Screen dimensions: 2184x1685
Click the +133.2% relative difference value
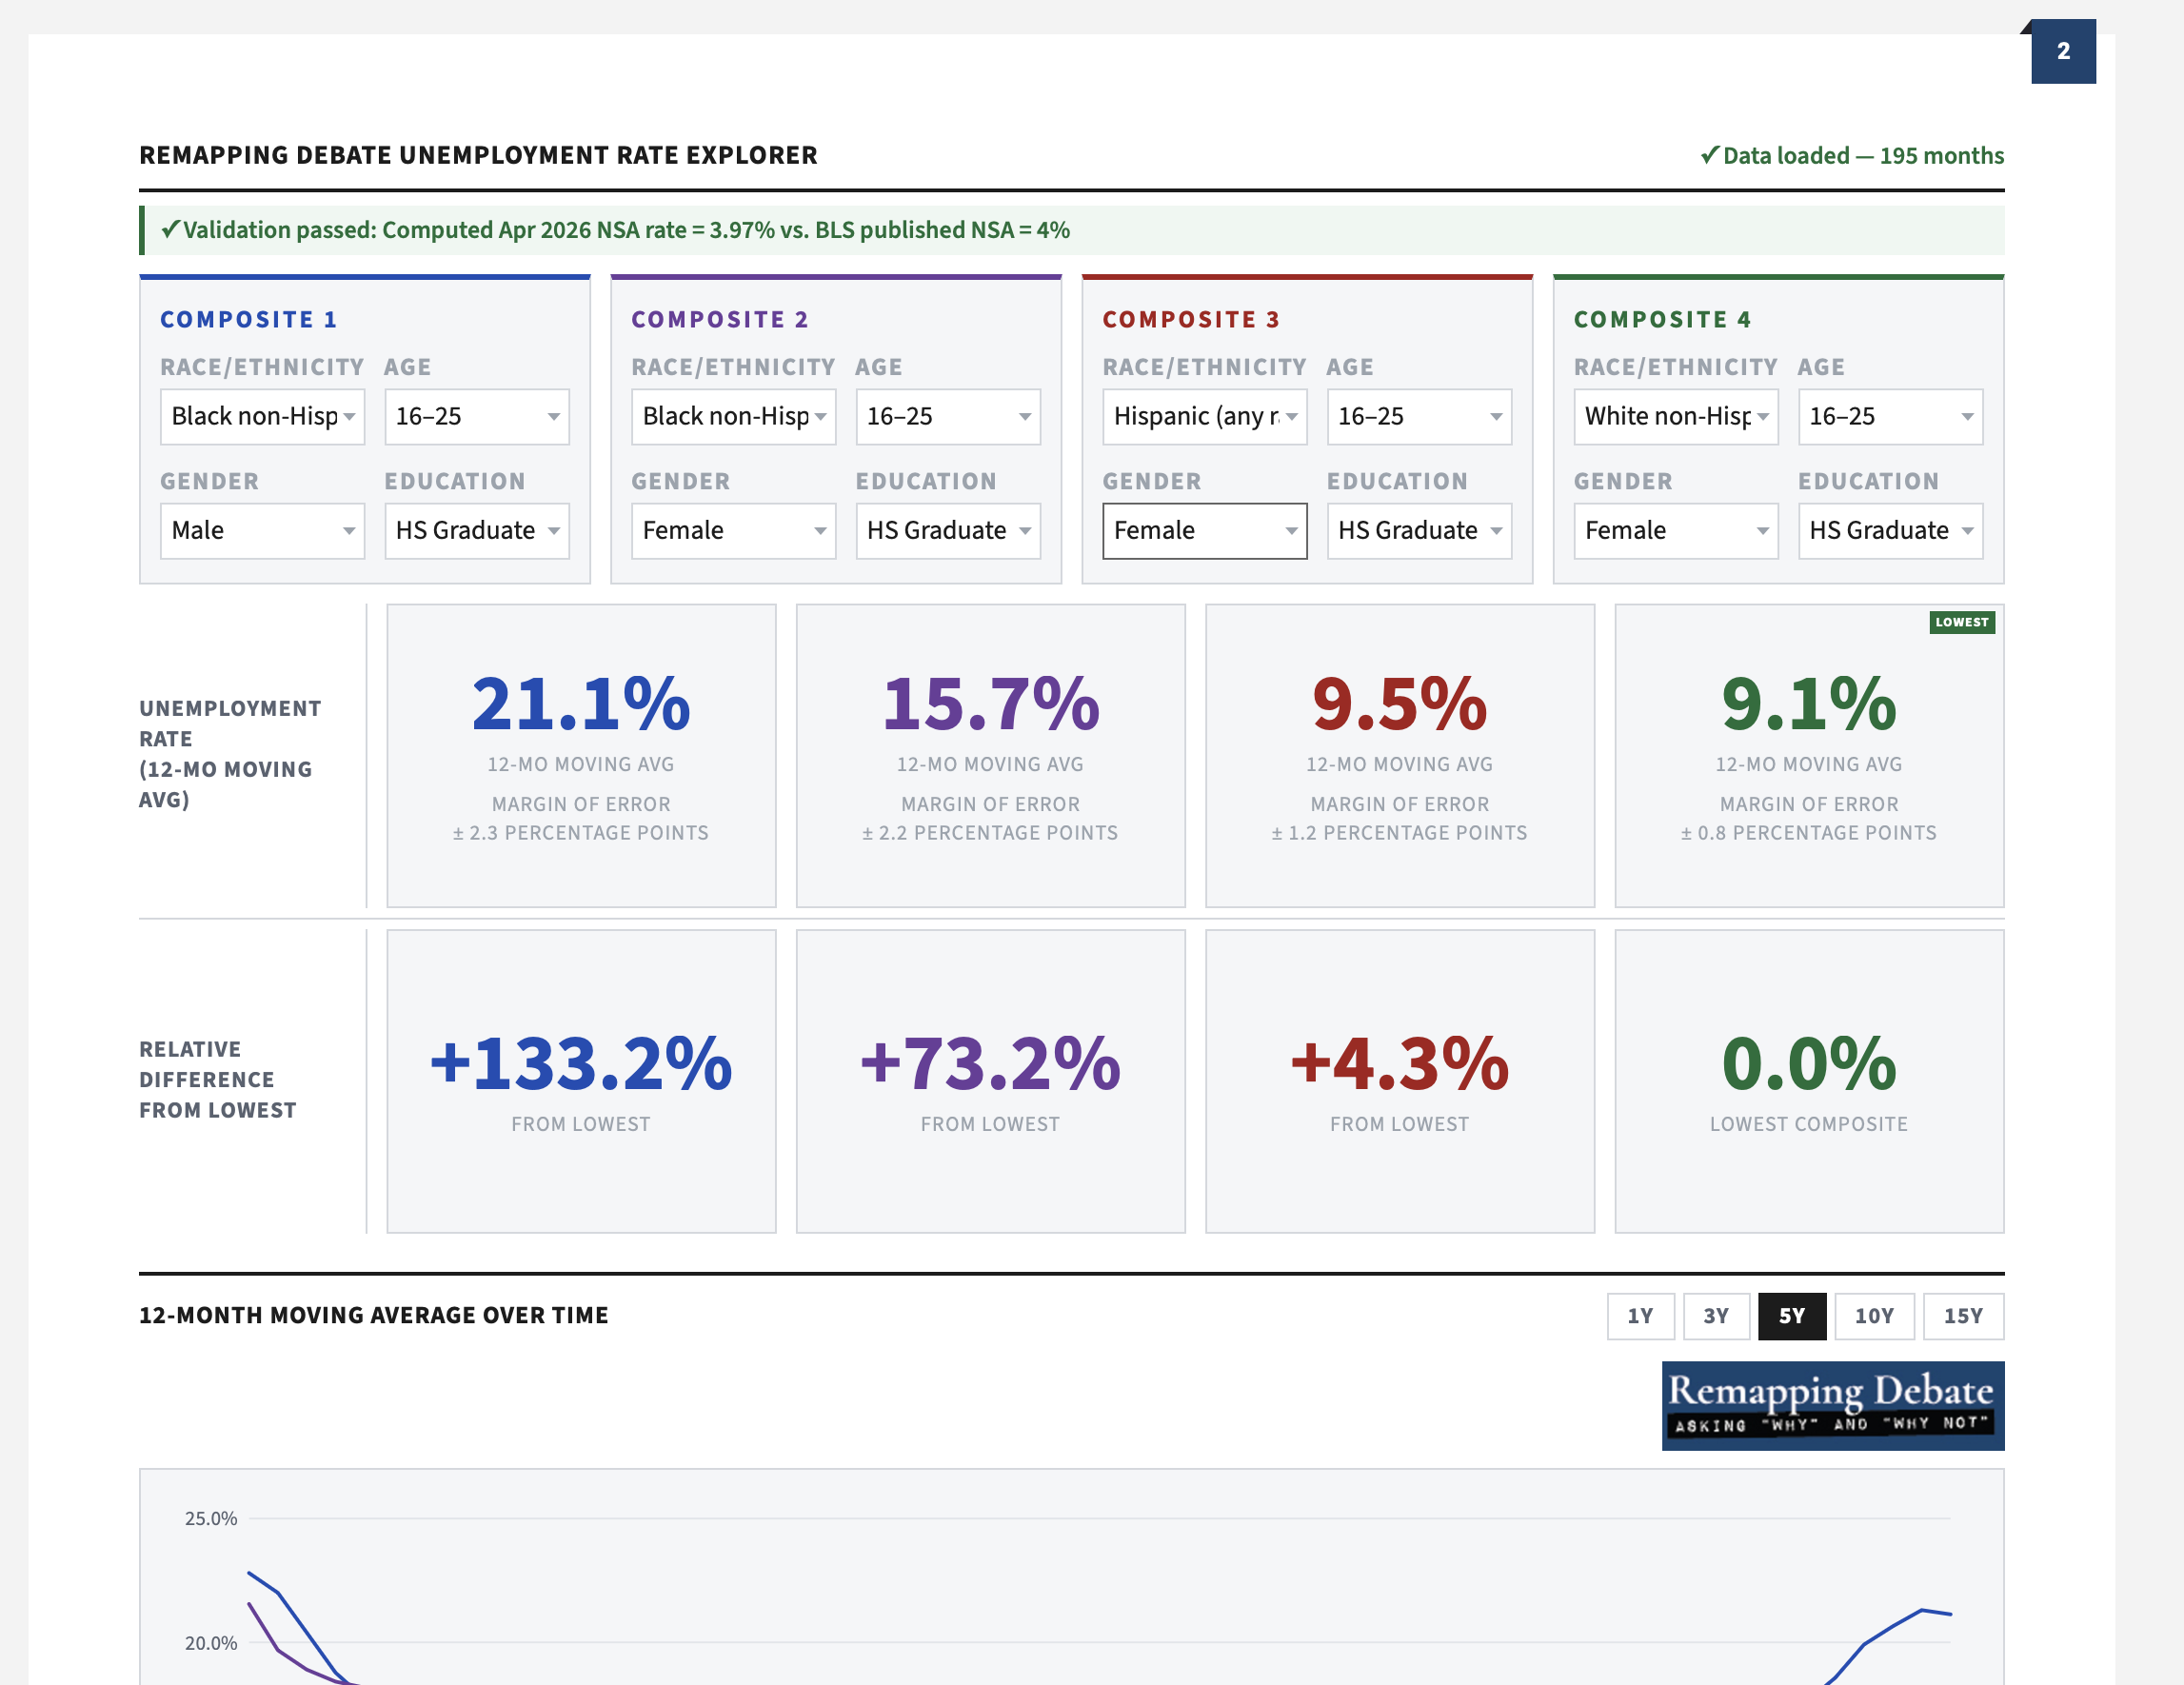click(x=581, y=1062)
